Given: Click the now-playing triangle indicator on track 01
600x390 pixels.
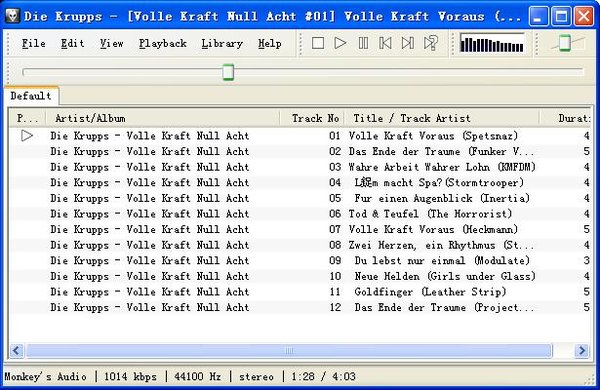Looking at the screenshot, I should [27, 135].
